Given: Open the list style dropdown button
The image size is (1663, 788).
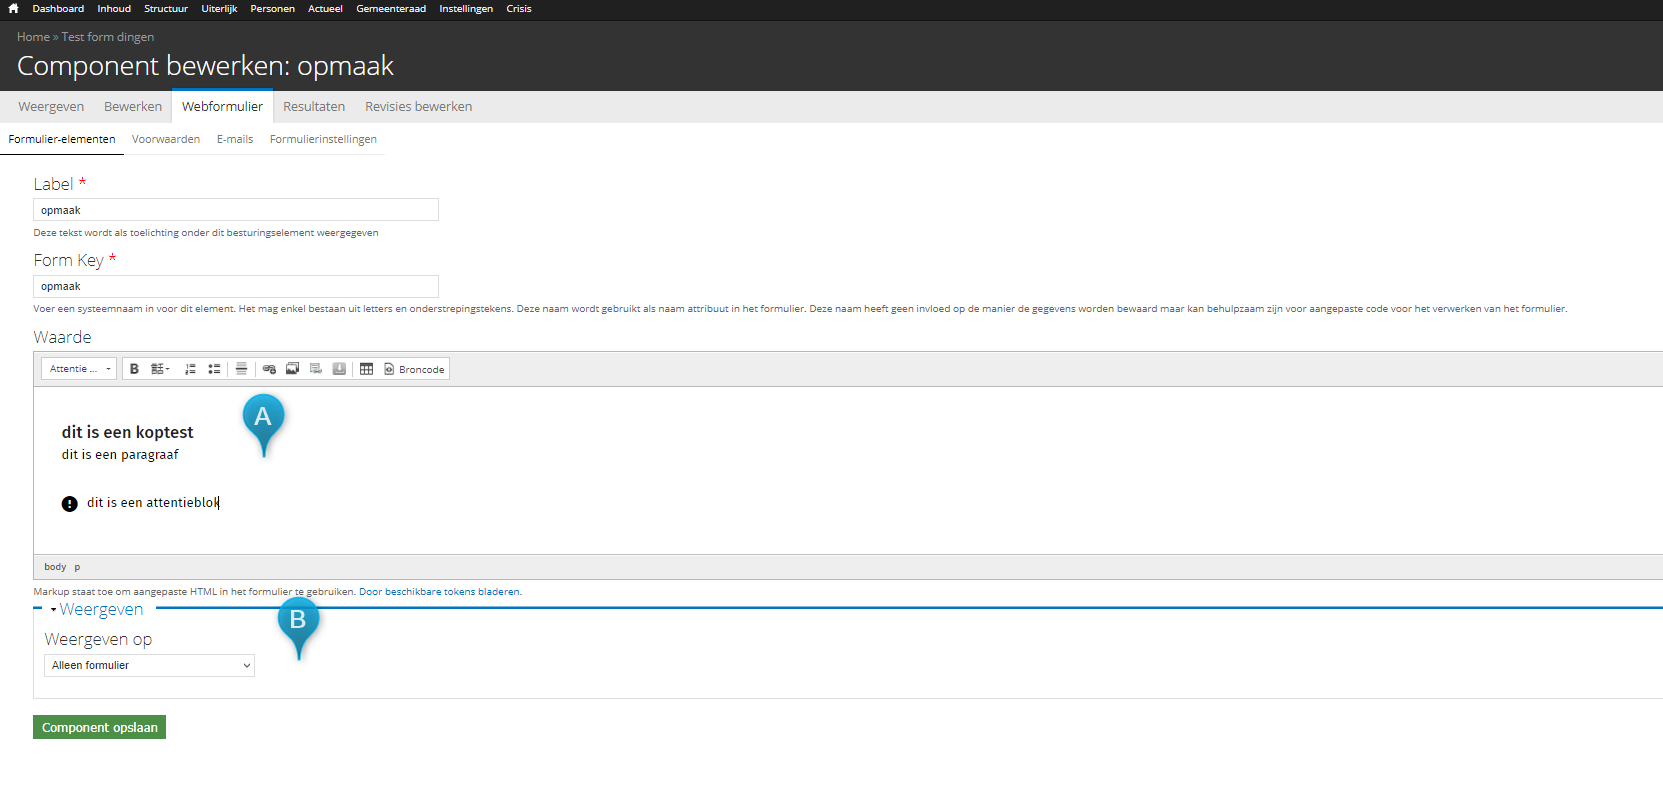Looking at the screenshot, I should [160, 369].
